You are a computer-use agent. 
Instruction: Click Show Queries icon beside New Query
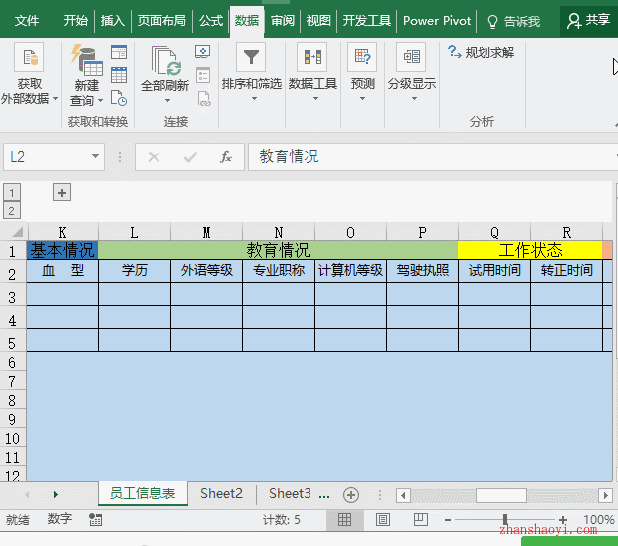tap(119, 52)
